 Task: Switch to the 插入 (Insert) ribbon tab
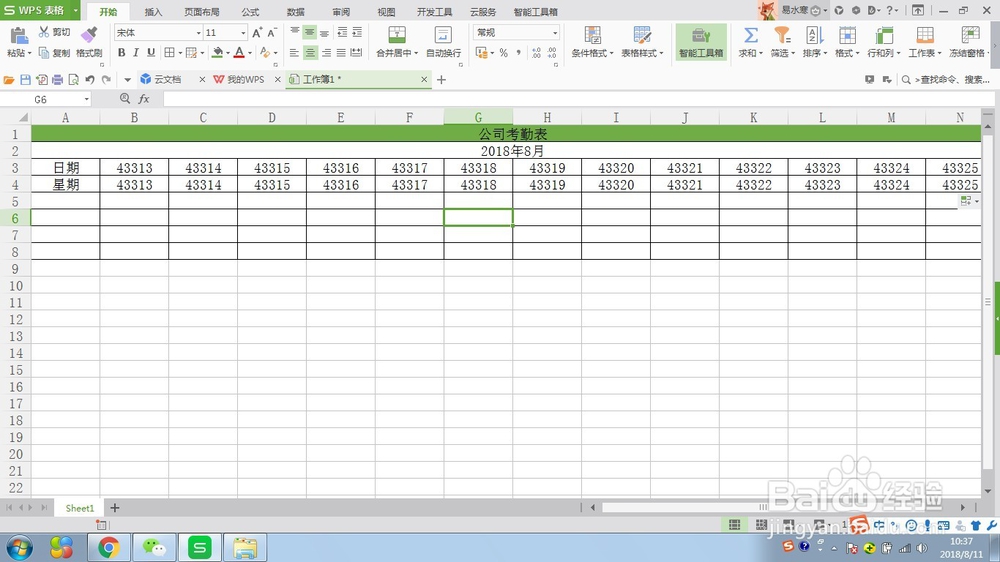[153, 11]
